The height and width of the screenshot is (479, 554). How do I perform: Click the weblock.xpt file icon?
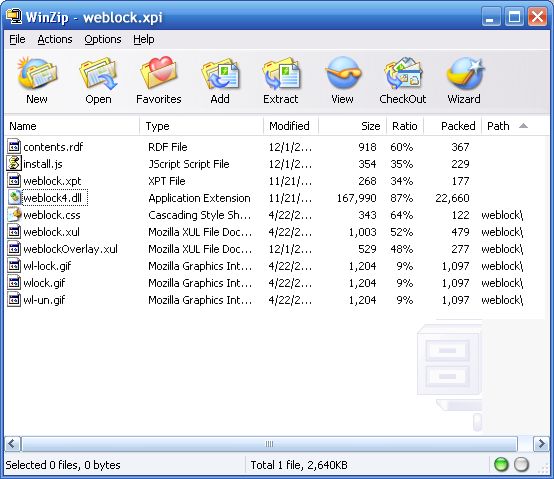[x=14, y=181]
